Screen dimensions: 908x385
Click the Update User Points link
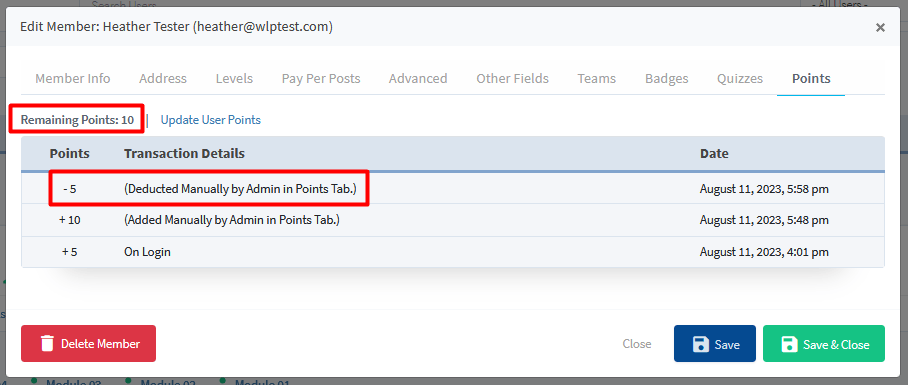click(x=211, y=120)
